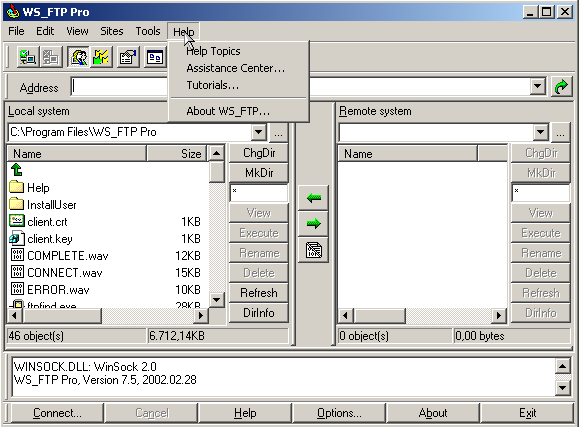Click the green Go arrow beside Address

coord(561,87)
